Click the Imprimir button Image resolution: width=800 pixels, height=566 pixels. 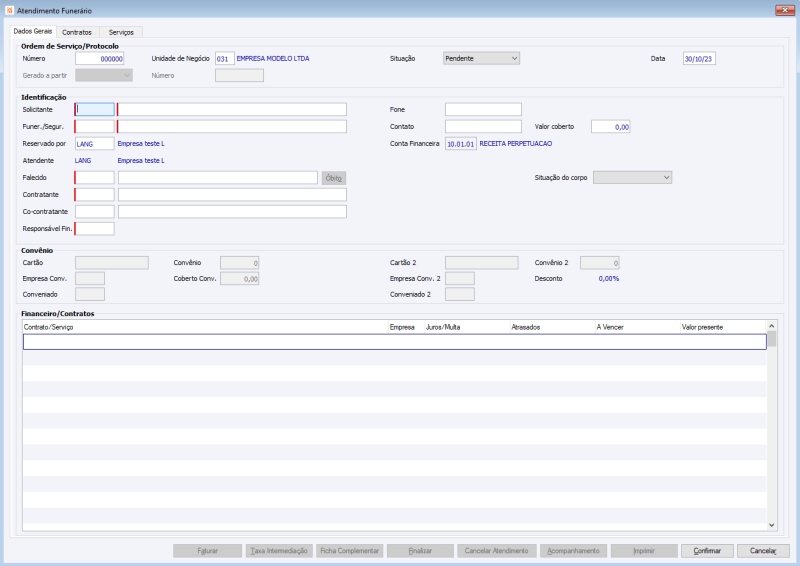[644, 551]
